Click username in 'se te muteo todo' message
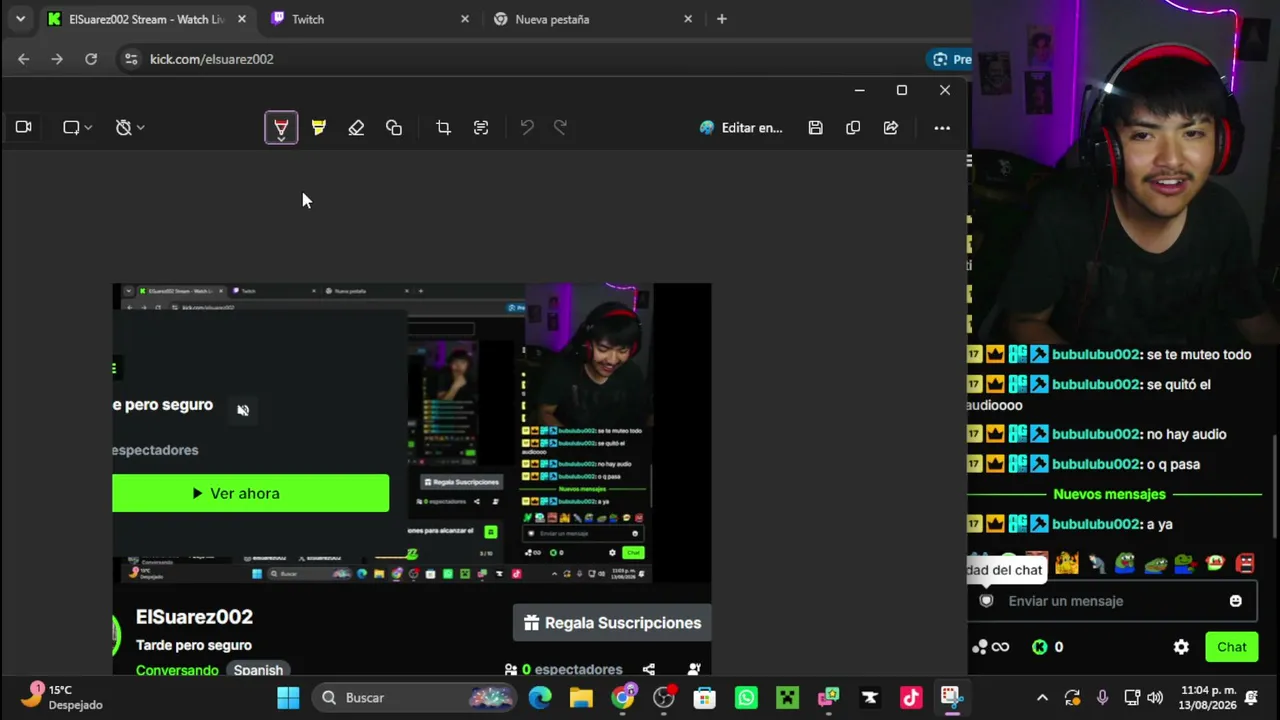Screen dimensions: 1280x720 tap(1095, 354)
